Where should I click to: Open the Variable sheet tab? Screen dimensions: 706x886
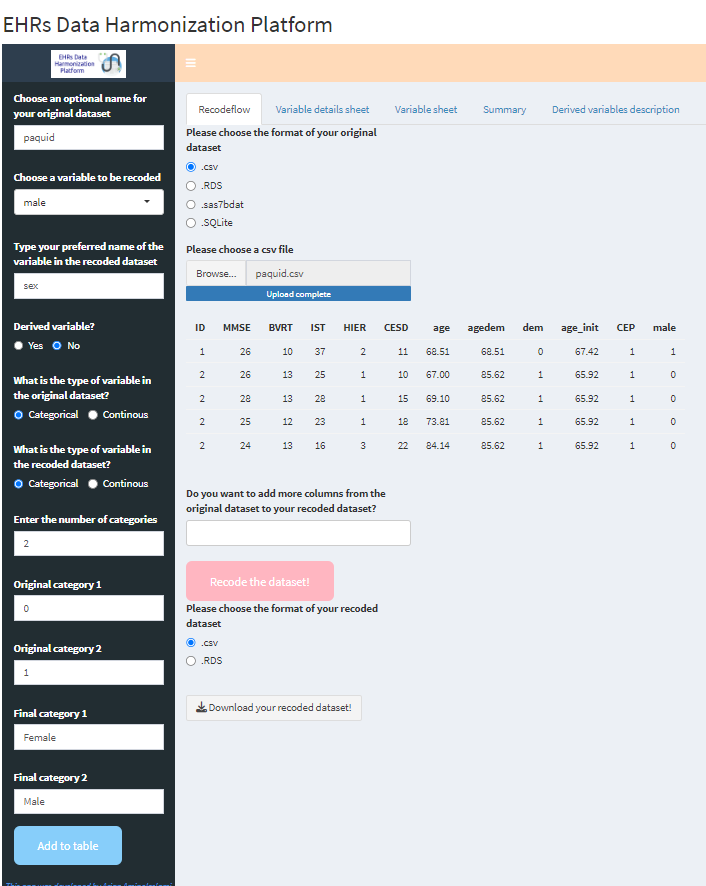(x=426, y=110)
